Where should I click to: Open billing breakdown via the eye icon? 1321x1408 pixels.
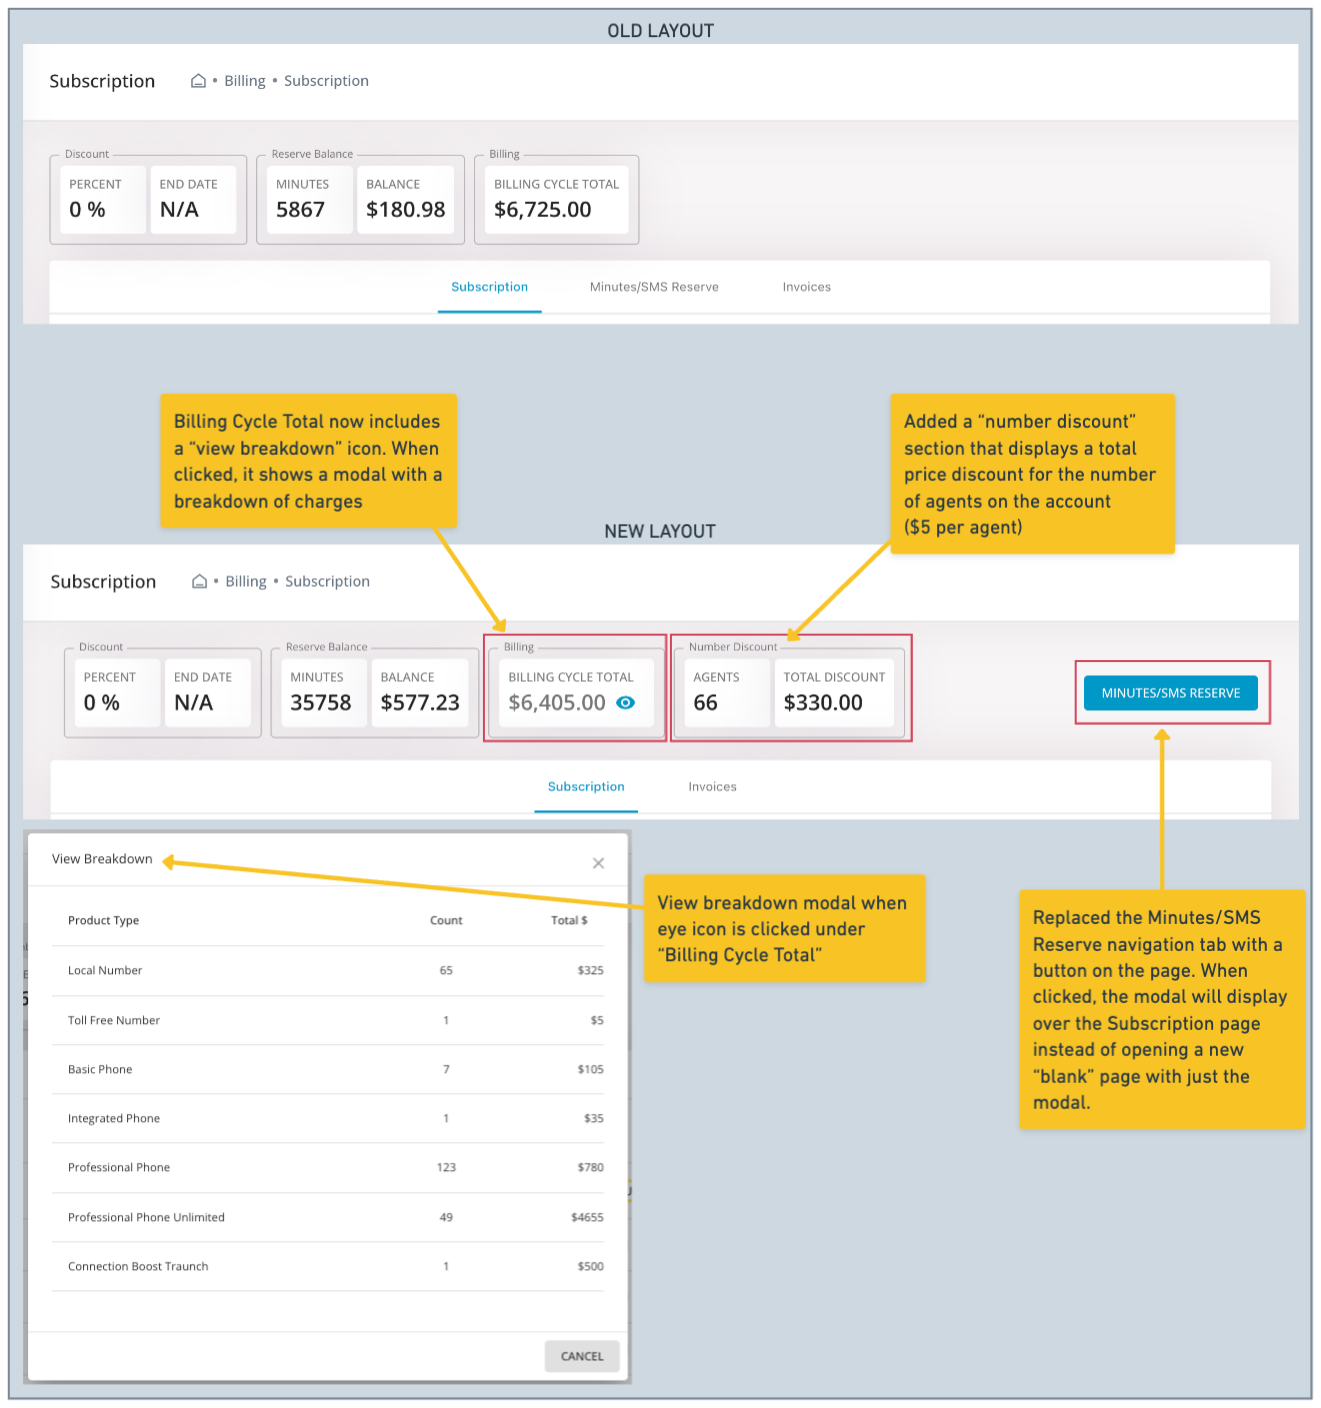tap(626, 703)
